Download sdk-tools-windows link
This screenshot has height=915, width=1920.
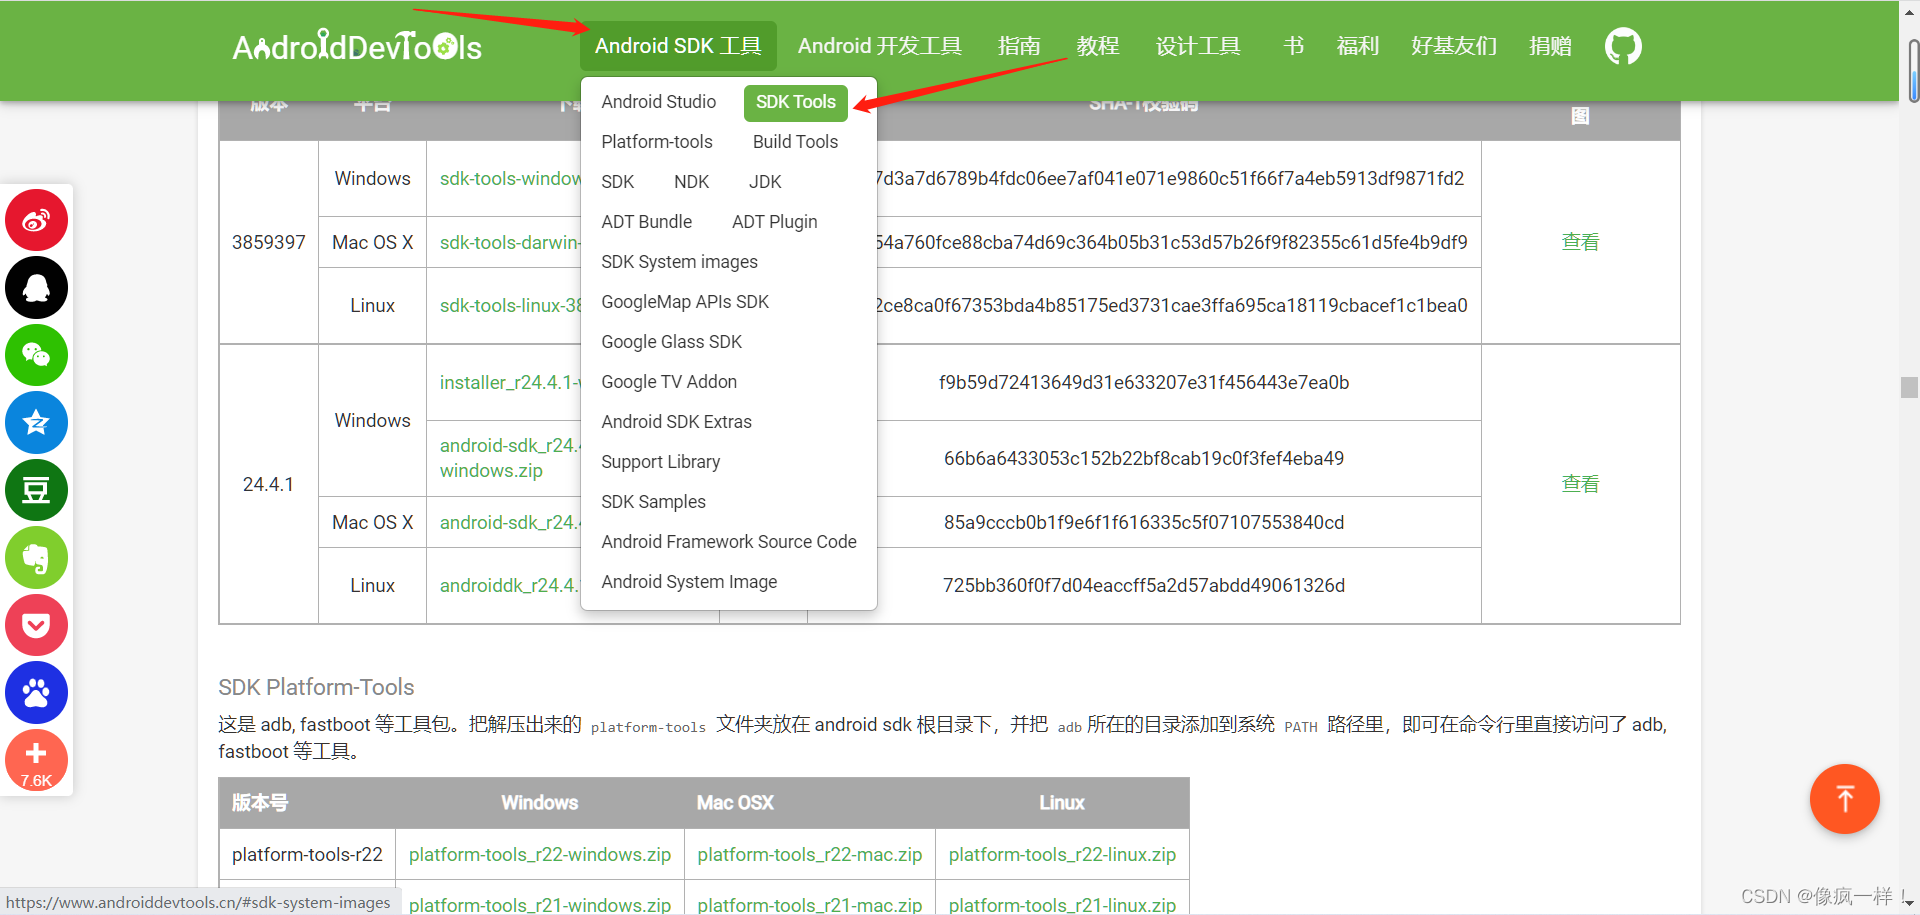(510, 179)
